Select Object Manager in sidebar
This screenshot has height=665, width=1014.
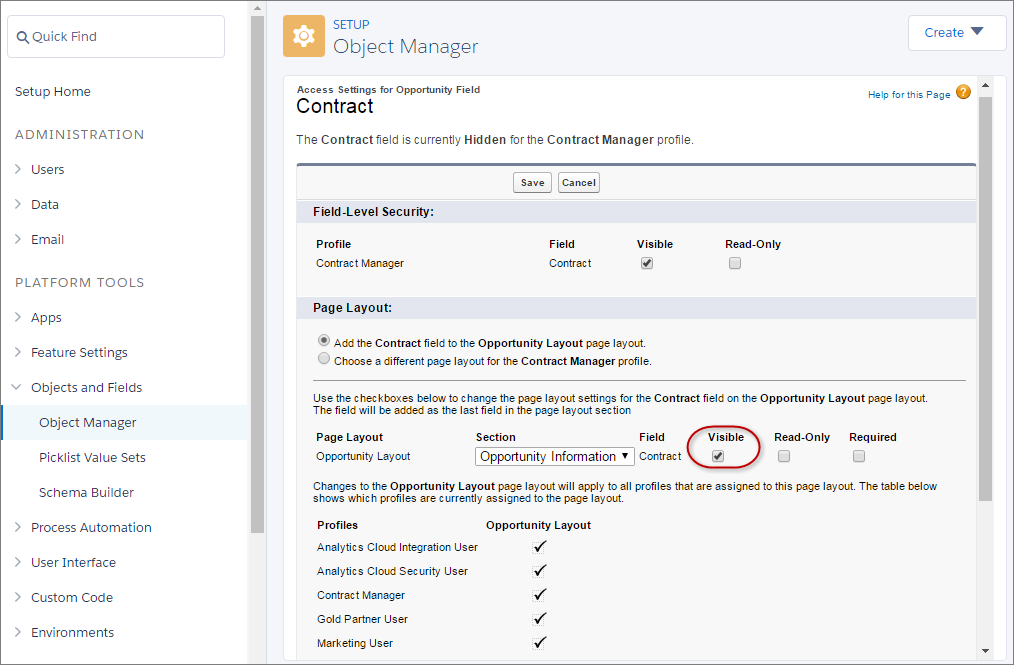coord(125,422)
